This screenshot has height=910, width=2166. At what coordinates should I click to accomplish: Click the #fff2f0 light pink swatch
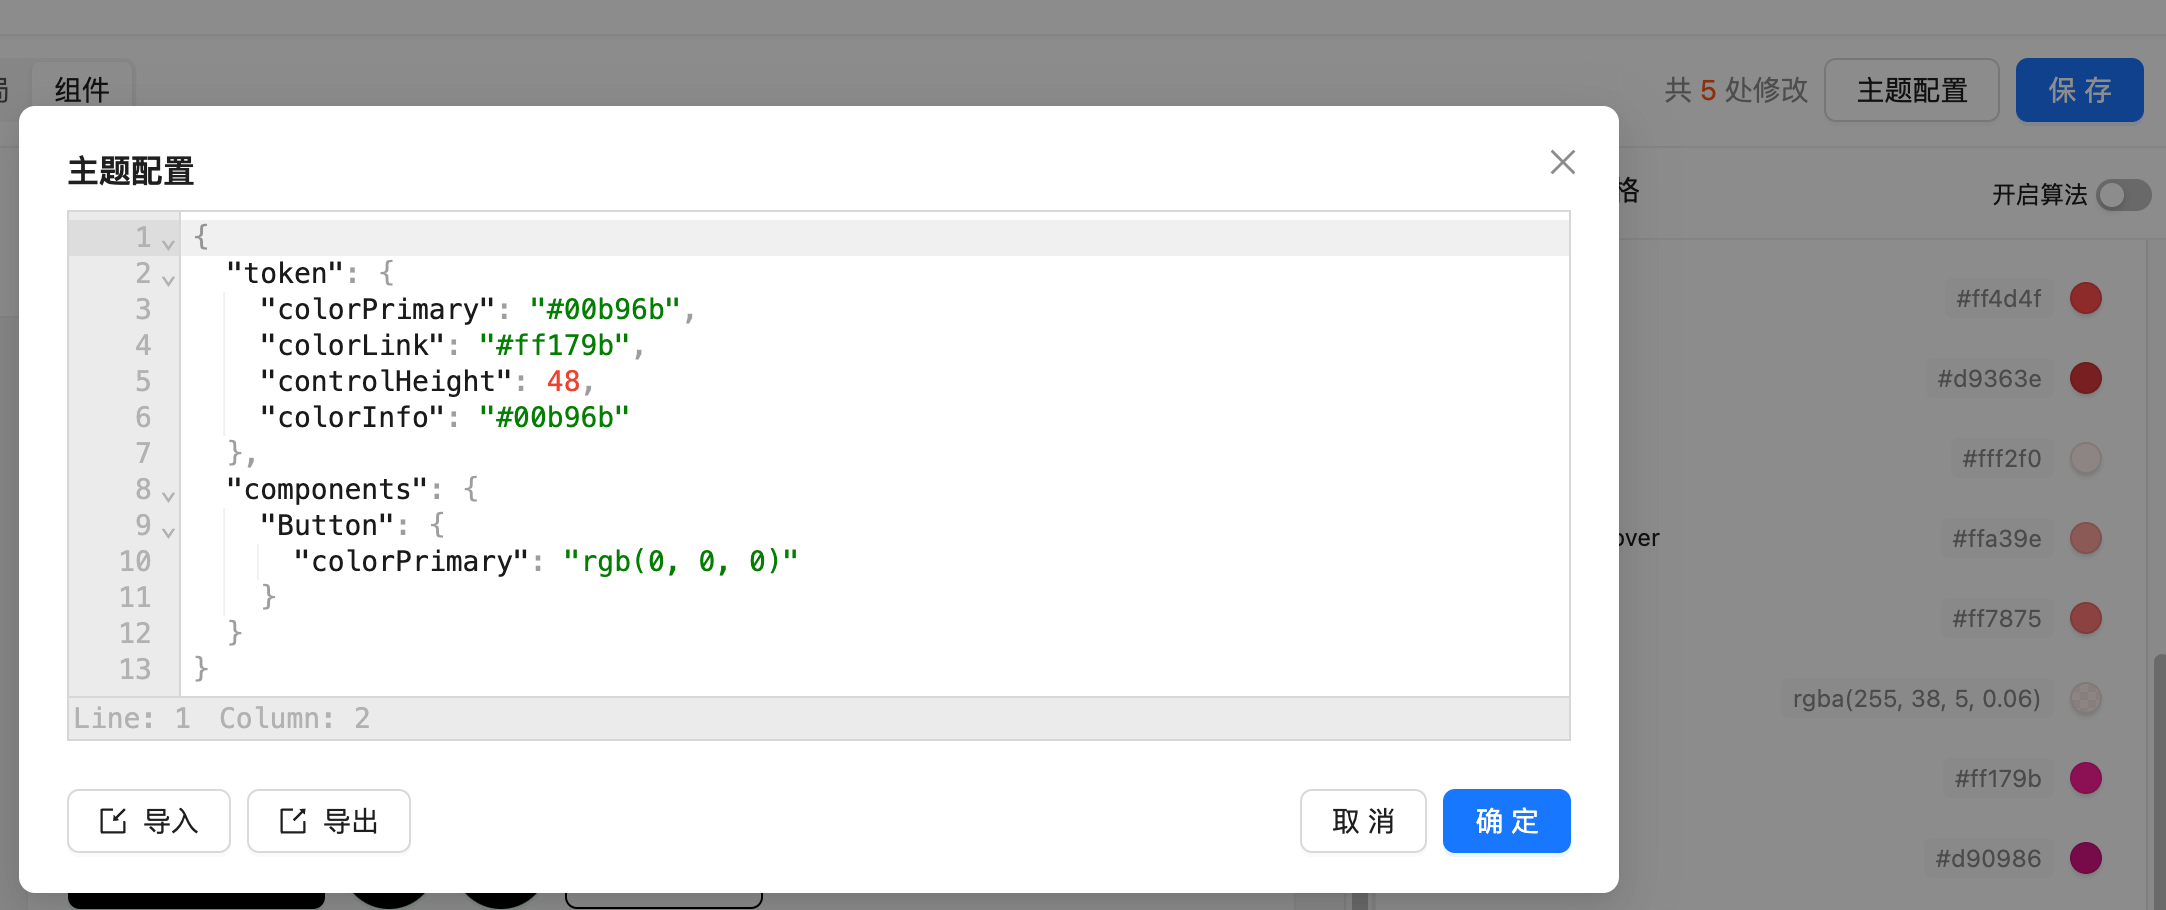point(2086,458)
